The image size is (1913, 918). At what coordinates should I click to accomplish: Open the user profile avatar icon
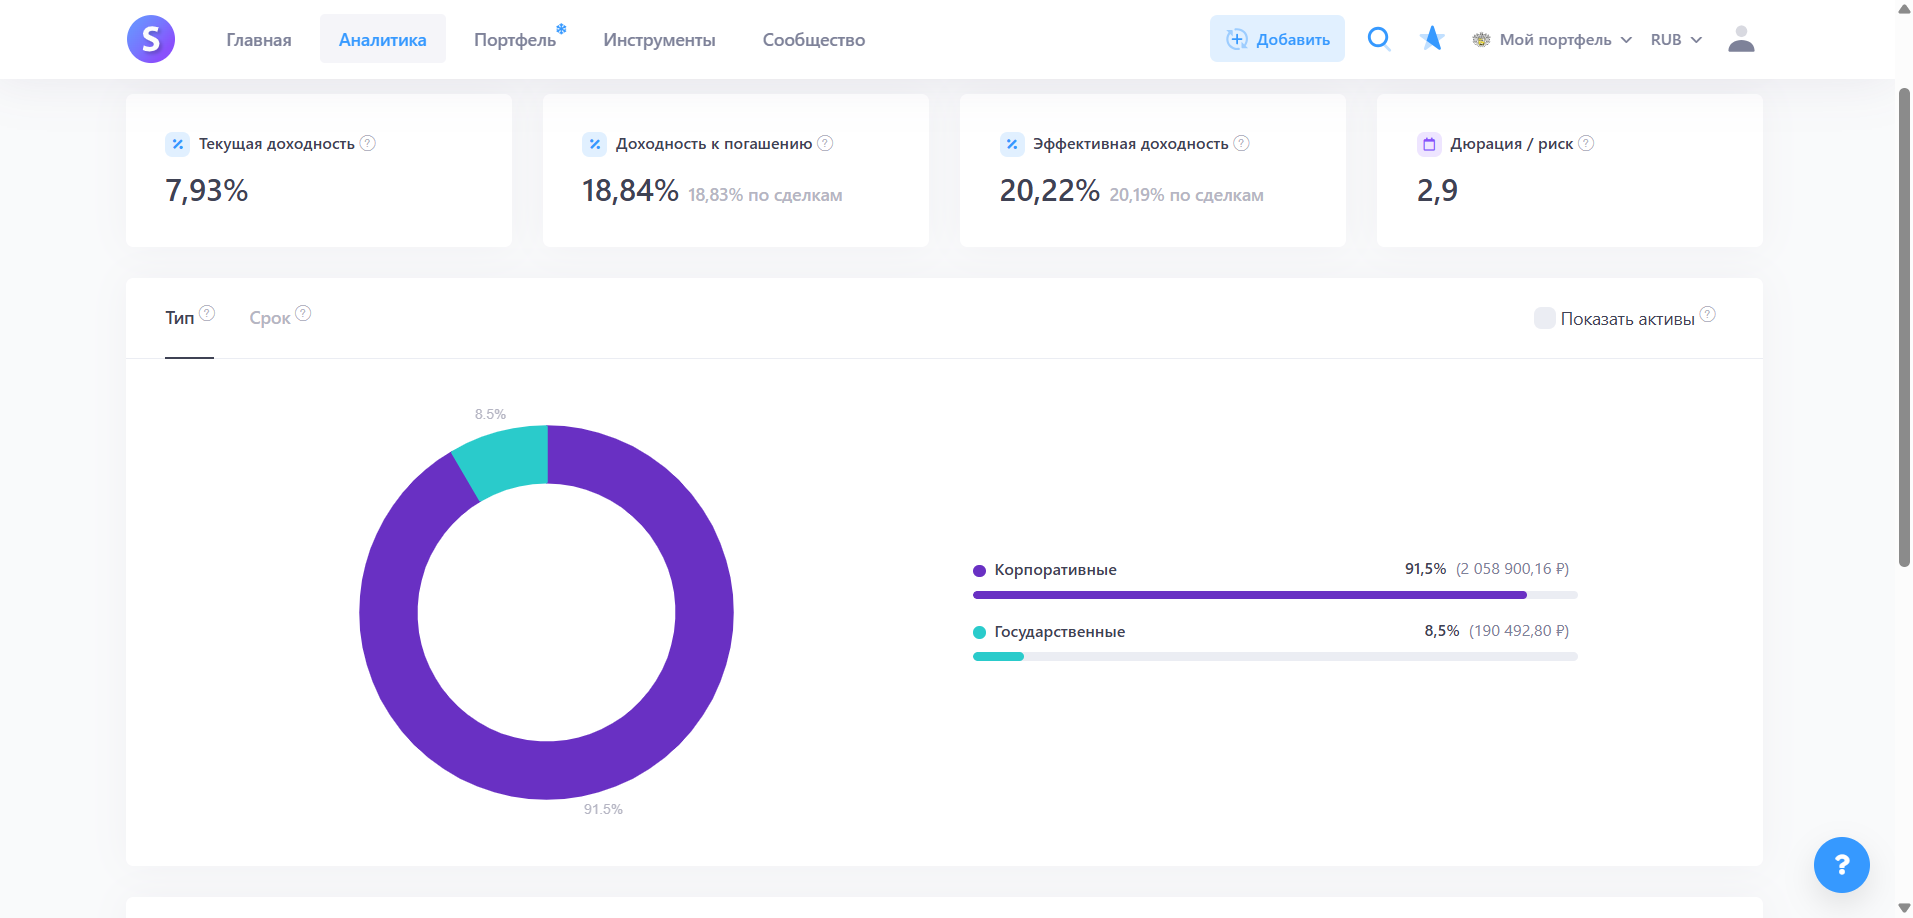point(1741,39)
